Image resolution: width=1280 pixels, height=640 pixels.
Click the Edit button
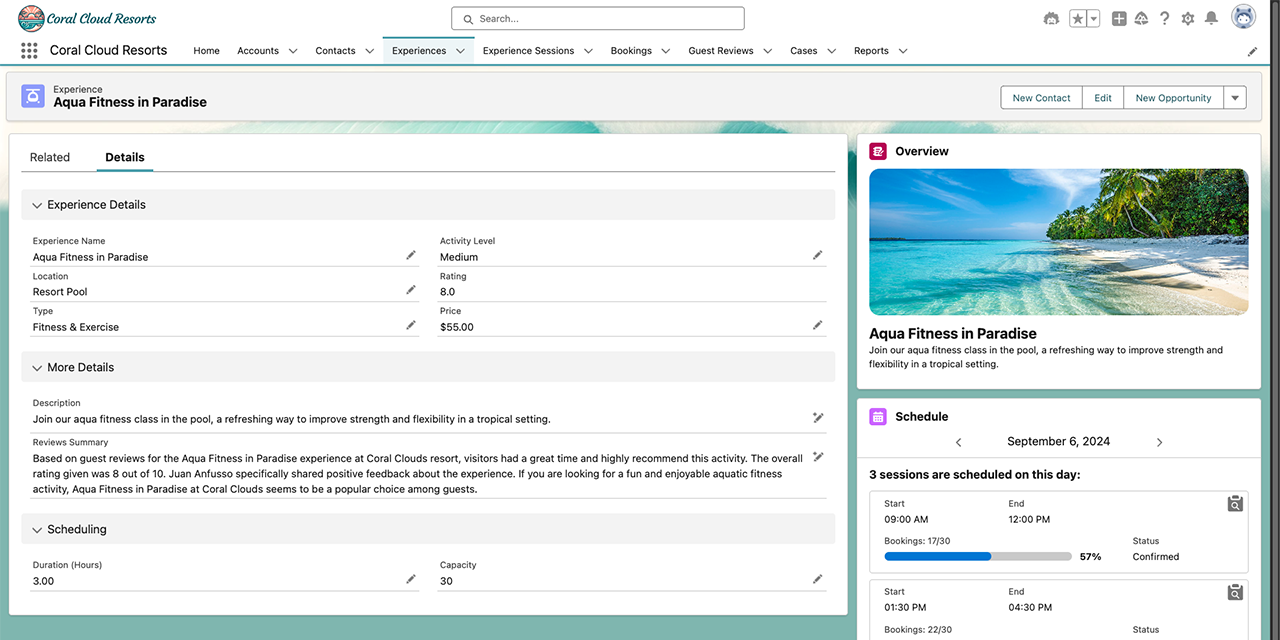[1102, 98]
